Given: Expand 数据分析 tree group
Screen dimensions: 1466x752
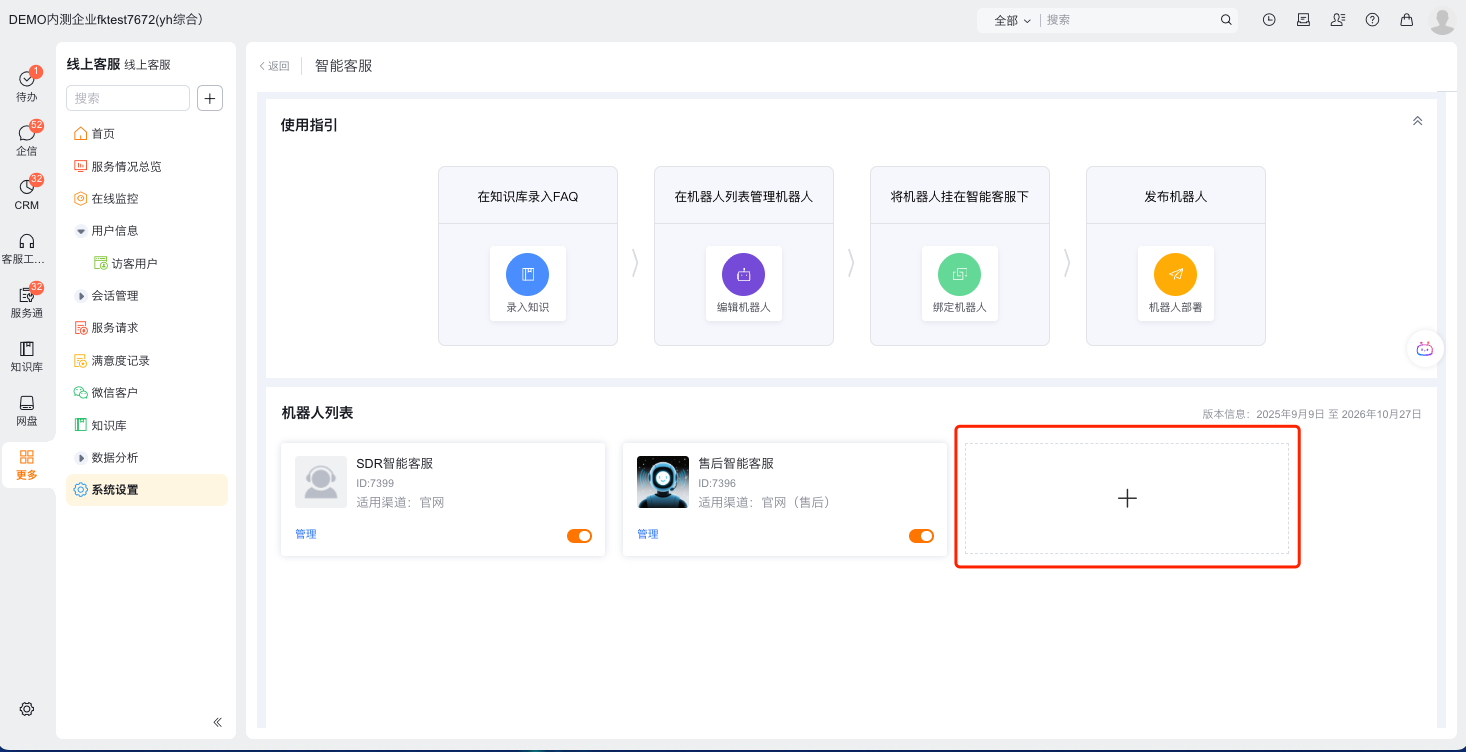Looking at the screenshot, I should [x=81, y=458].
